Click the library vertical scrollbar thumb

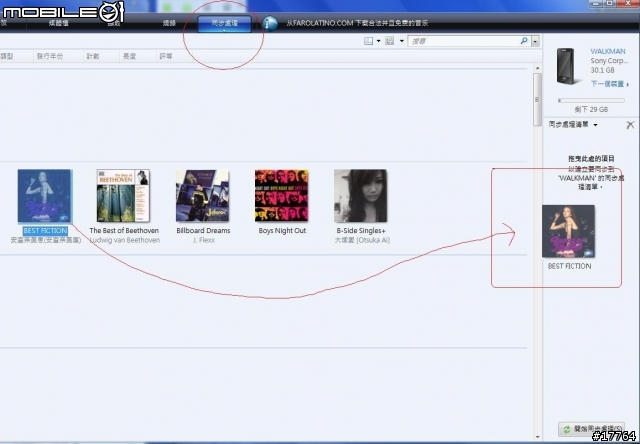click(538, 100)
